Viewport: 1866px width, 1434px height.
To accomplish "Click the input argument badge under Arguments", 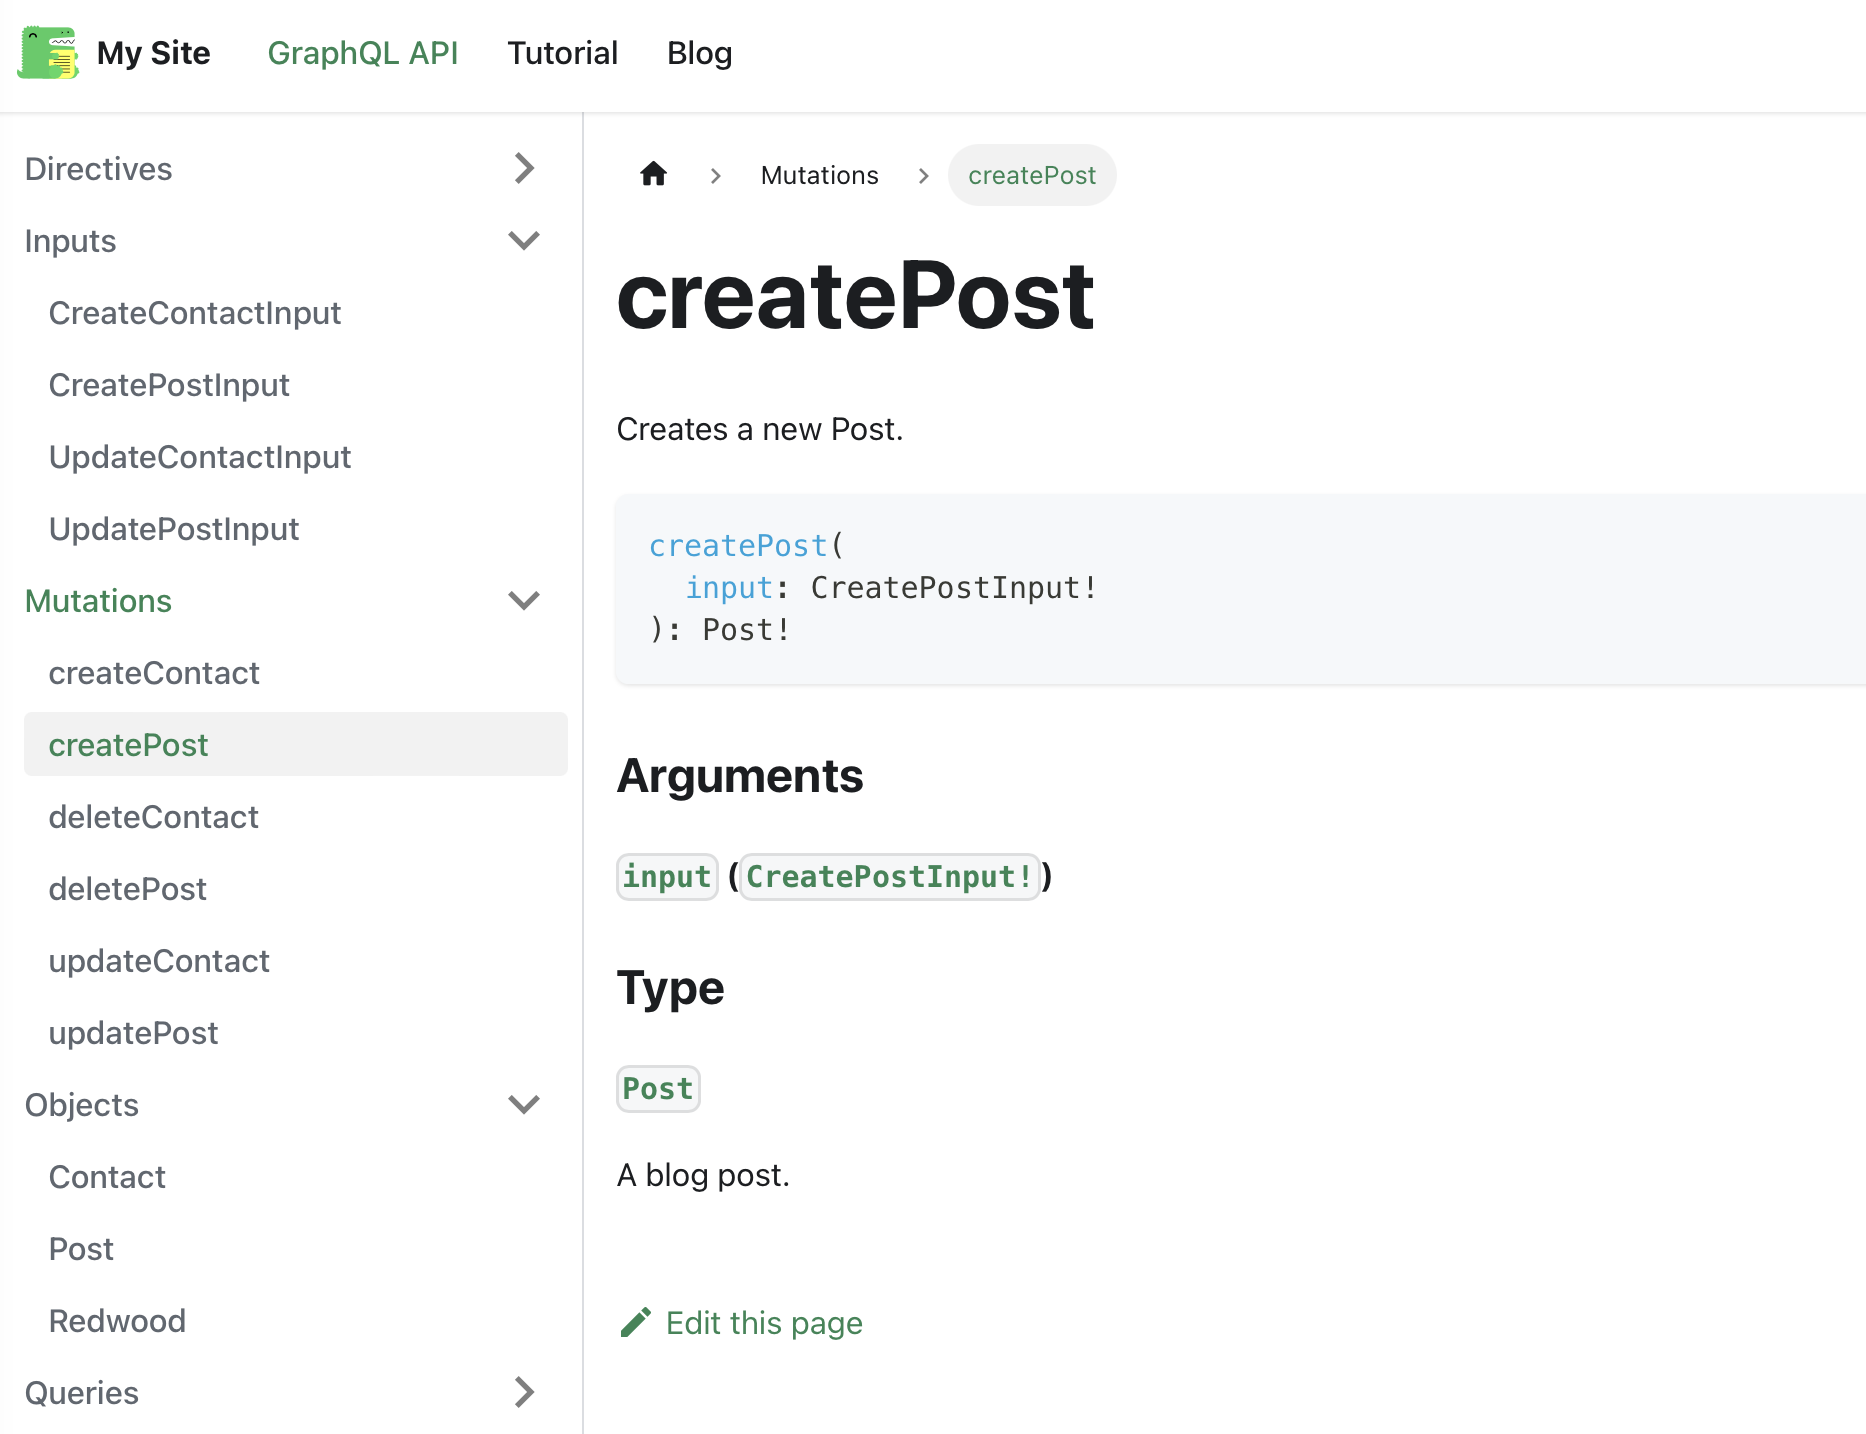I will pos(666,876).
